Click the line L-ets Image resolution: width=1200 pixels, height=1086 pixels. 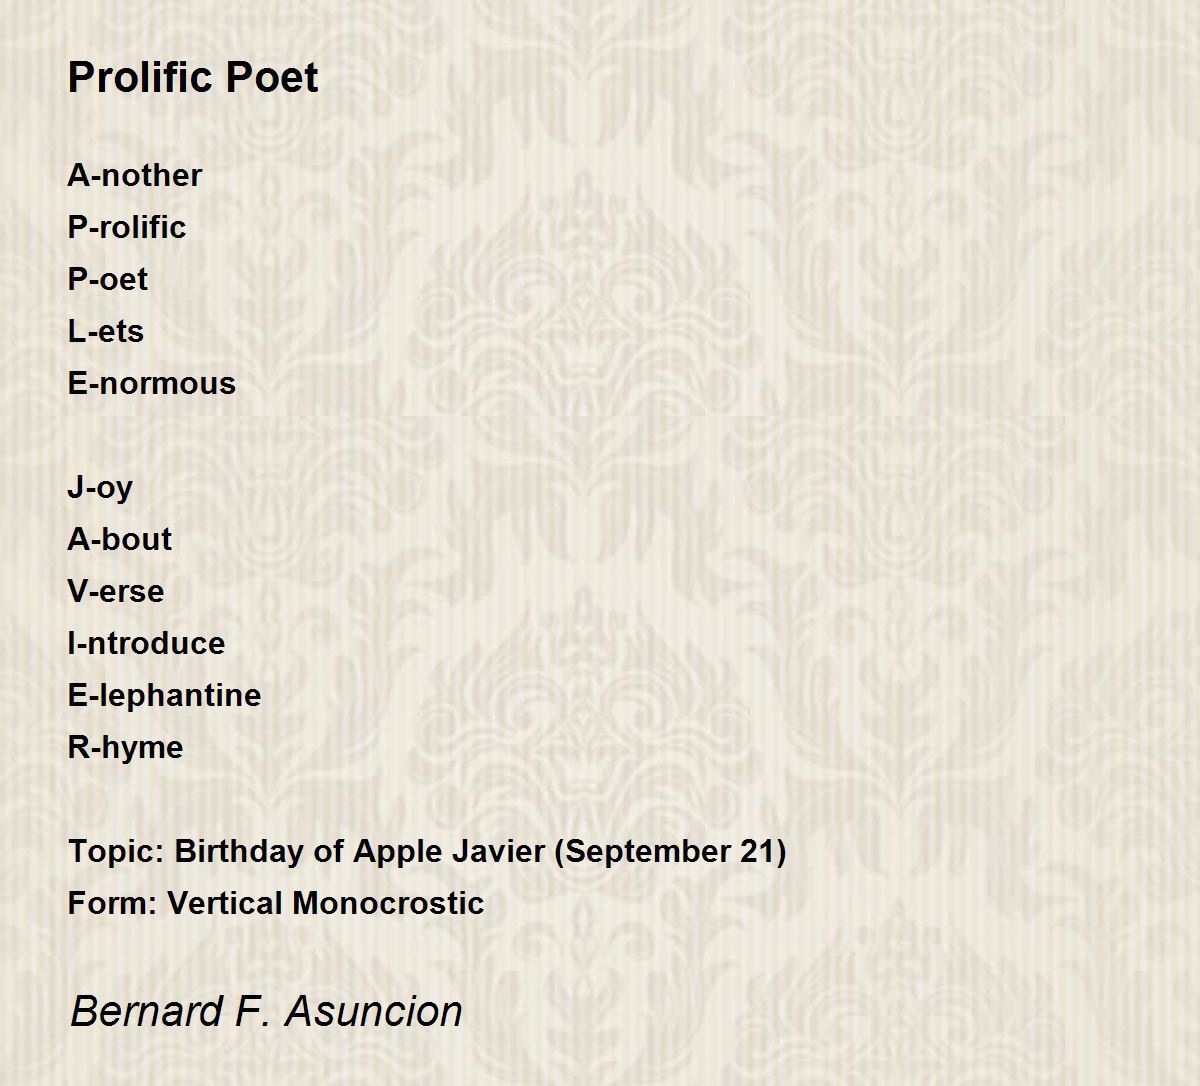click(106, 331)
